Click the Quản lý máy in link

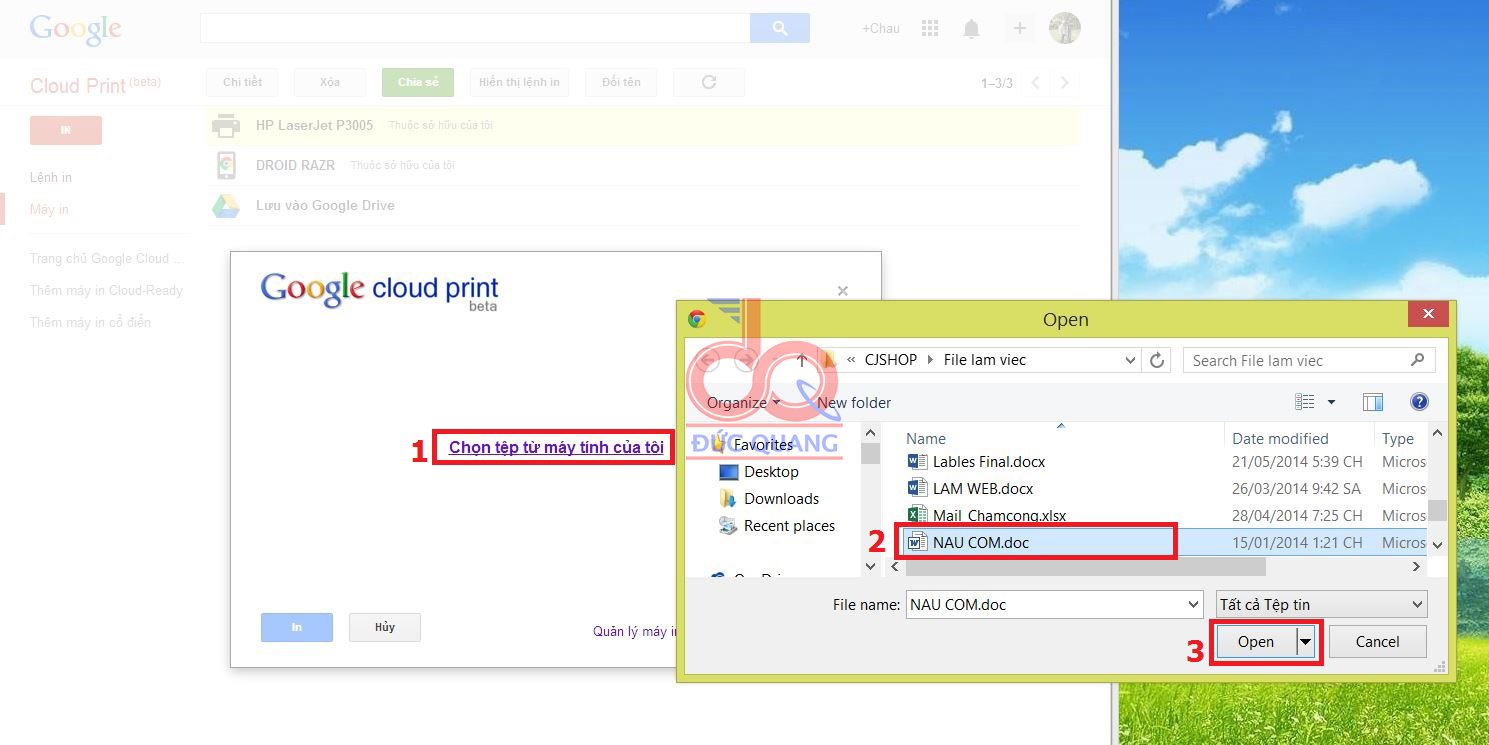pos(635,631)
